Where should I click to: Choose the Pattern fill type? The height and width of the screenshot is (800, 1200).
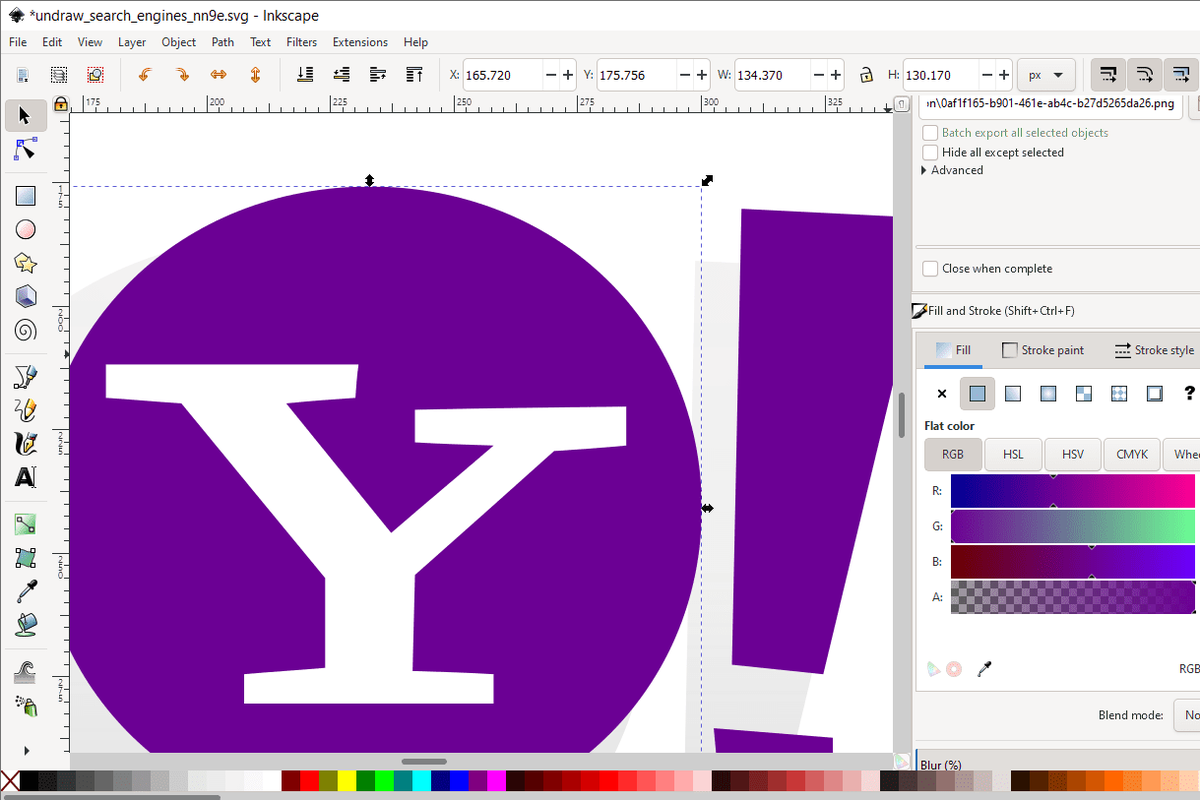point(1119,394)
